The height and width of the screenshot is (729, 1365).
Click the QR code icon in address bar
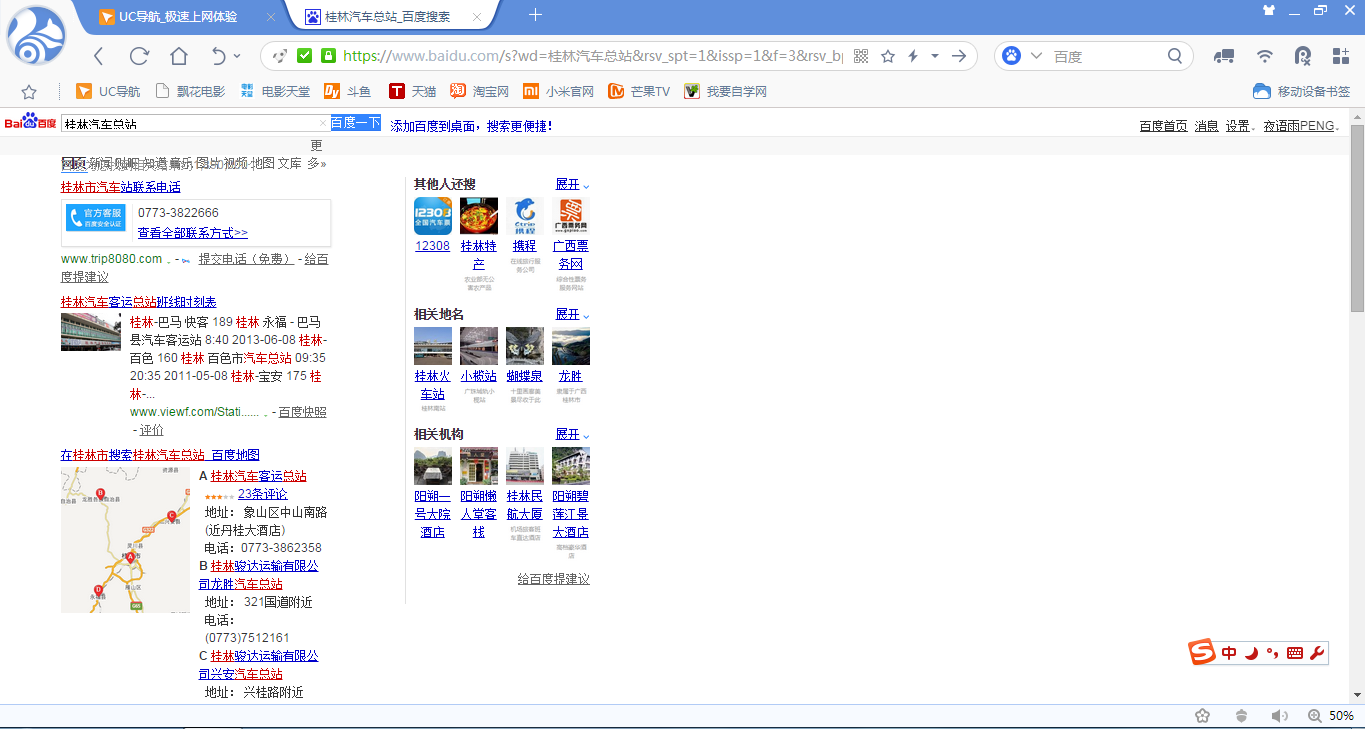[861, 56]
